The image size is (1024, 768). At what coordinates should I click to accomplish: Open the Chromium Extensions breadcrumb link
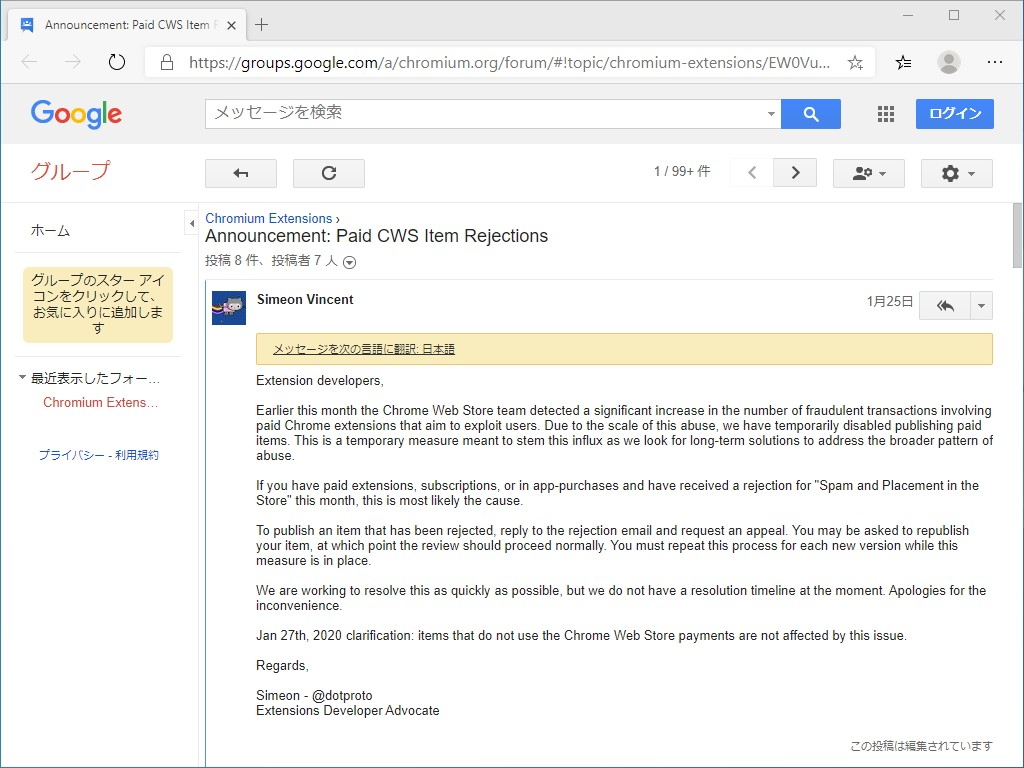pos(268,218)
